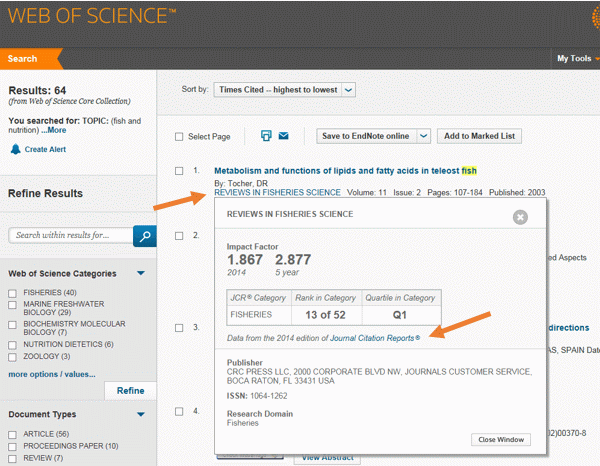Click the email records envelope icon
The image size is (600, 466).
(284, 135)
